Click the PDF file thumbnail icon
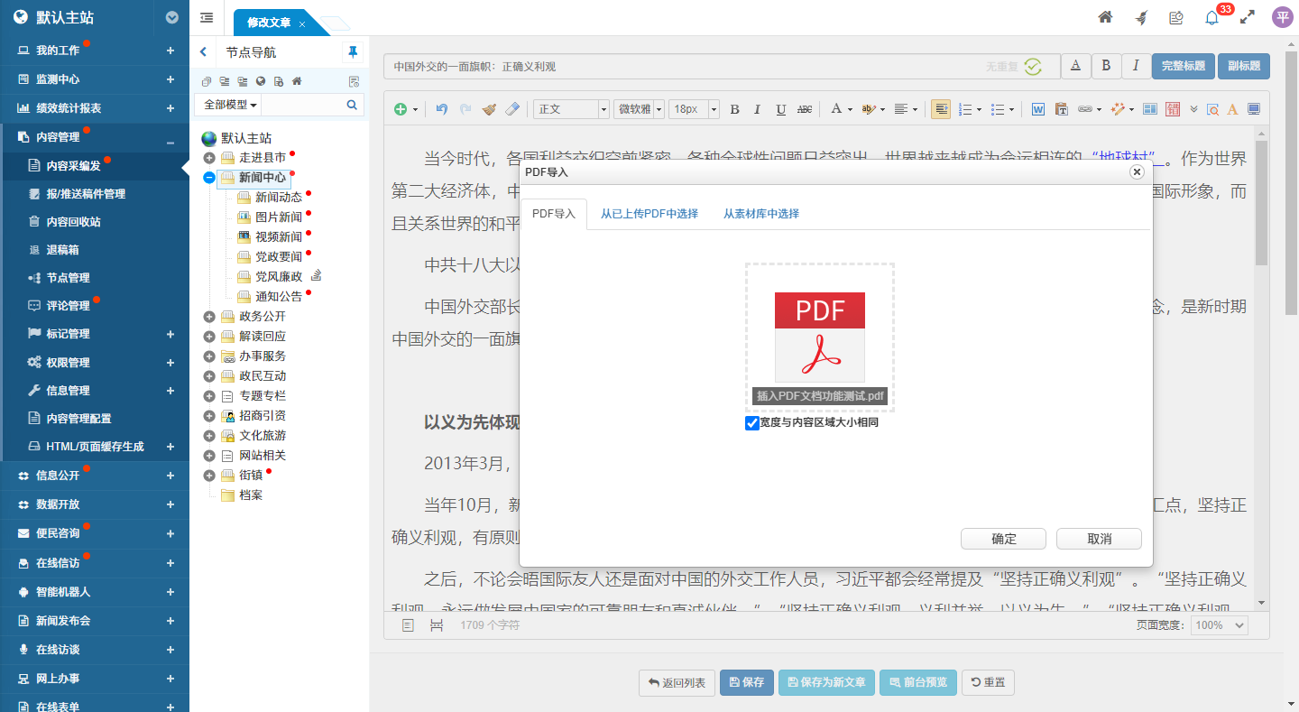 point(819,336)
